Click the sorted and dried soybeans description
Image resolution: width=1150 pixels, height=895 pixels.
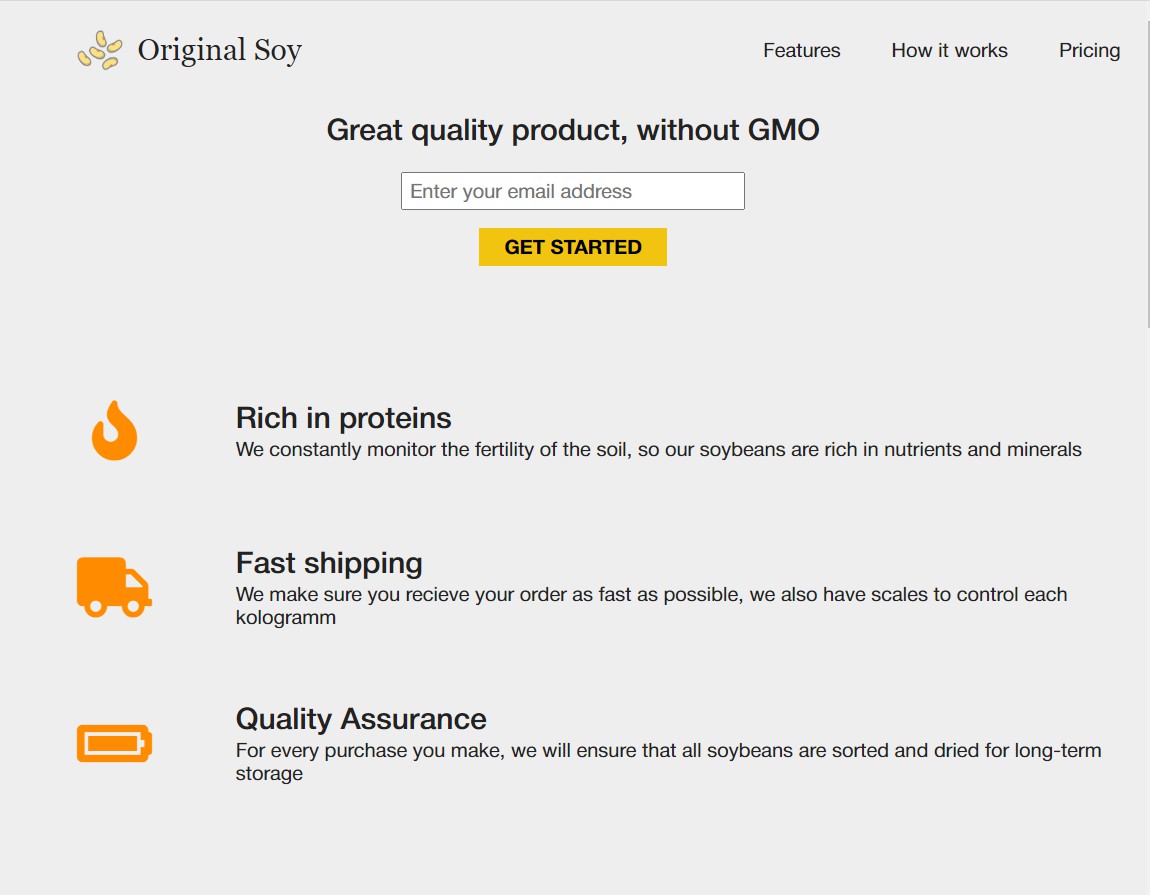[x=668, y=751]
